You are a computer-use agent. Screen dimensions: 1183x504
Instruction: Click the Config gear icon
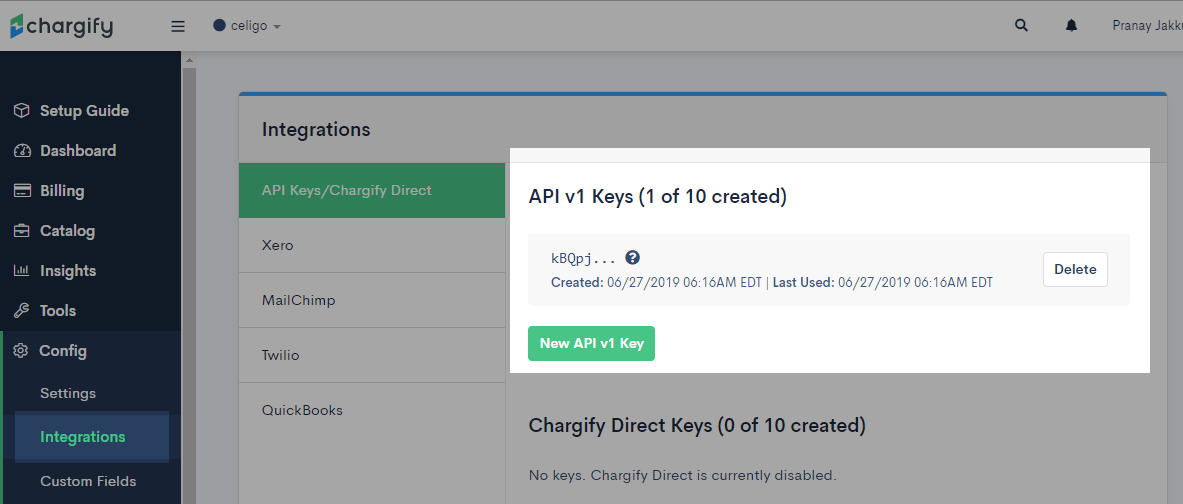pyautogui.click(x=21, y=351)
